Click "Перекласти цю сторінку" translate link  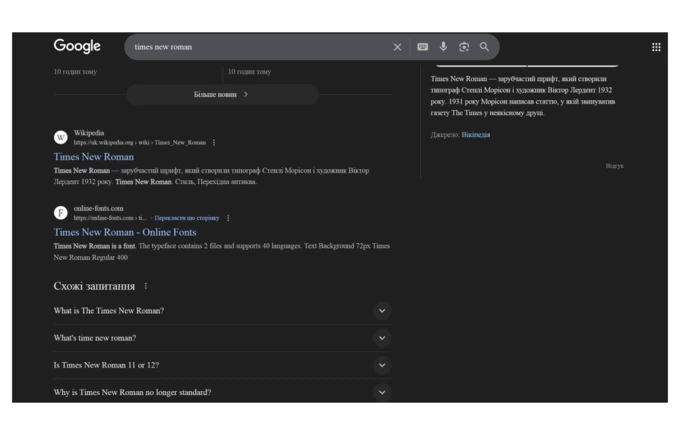[x=187, y=218]
